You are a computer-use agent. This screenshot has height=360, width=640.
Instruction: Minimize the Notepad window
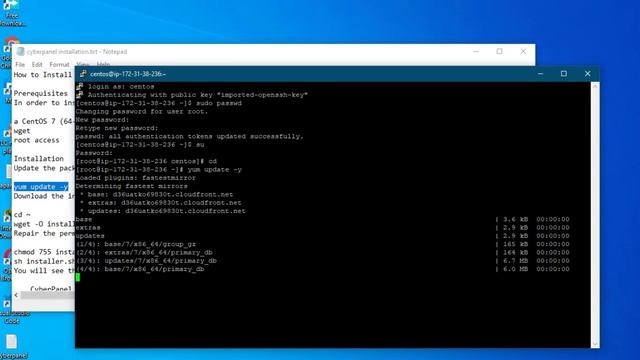[476, 51]
